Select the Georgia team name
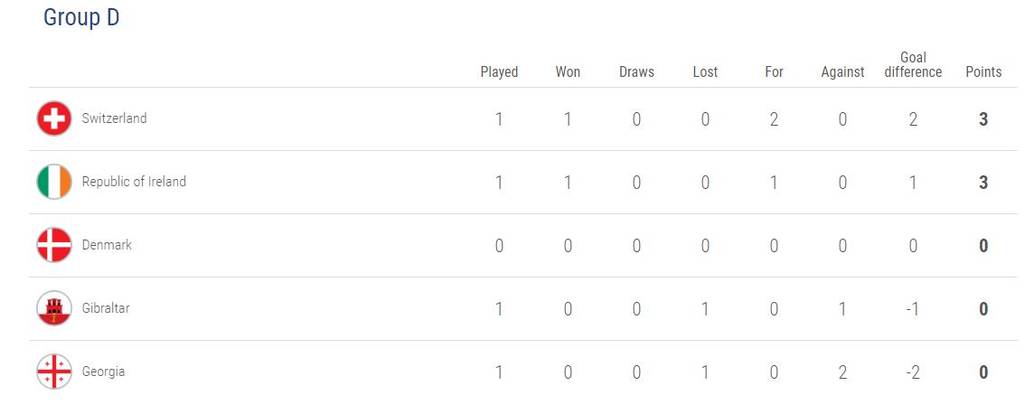This screenshot has width=1024, height=410. click(x=103, y=371)
